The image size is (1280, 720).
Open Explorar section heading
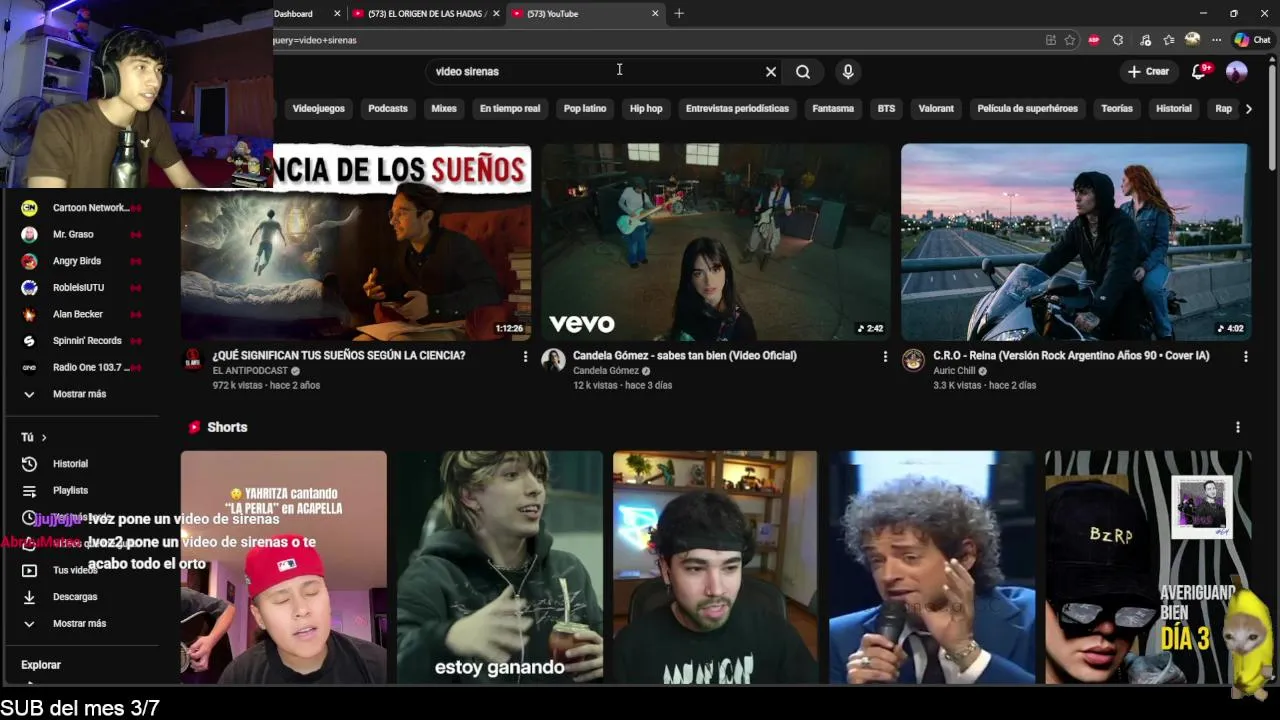tap(41, 665)
